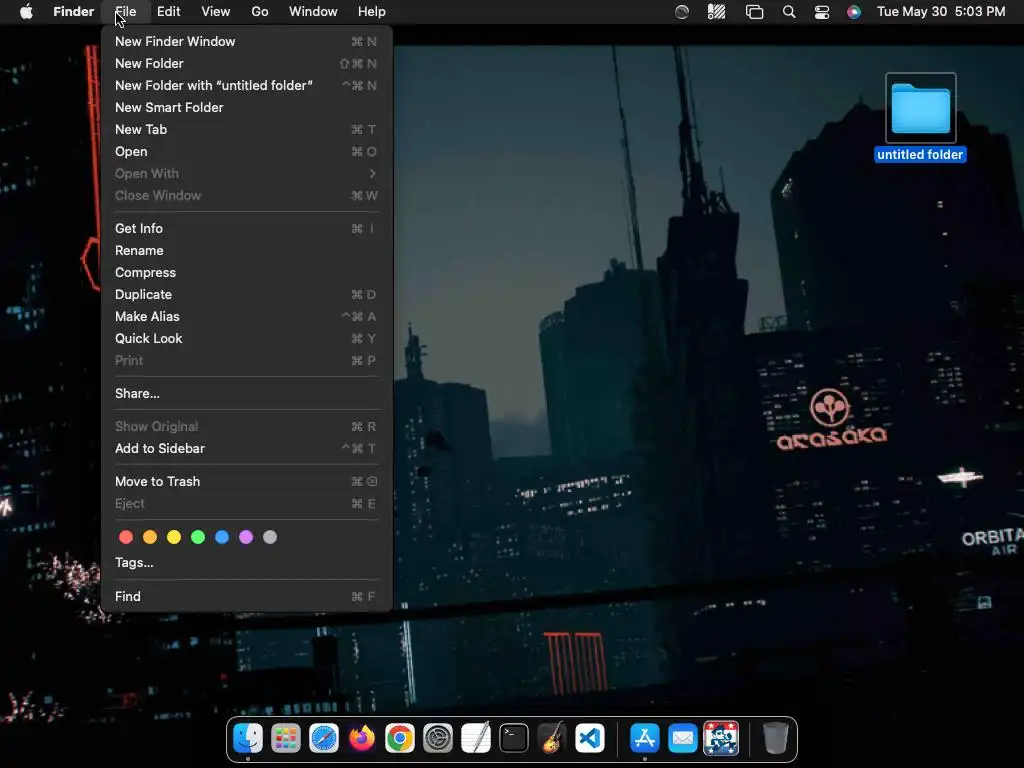This screenshot has width=1024, height=768.
Task: Choose Duplicate from File menu
Action: pyautogui.click(x=247, y=295)
